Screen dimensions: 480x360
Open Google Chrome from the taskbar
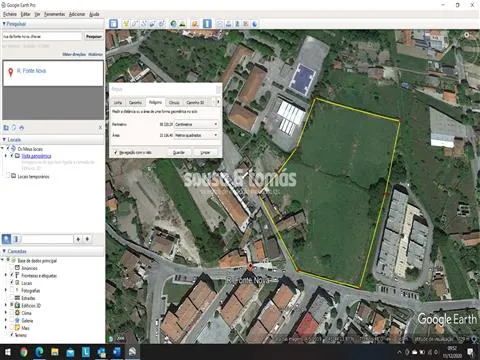point(23,352)
